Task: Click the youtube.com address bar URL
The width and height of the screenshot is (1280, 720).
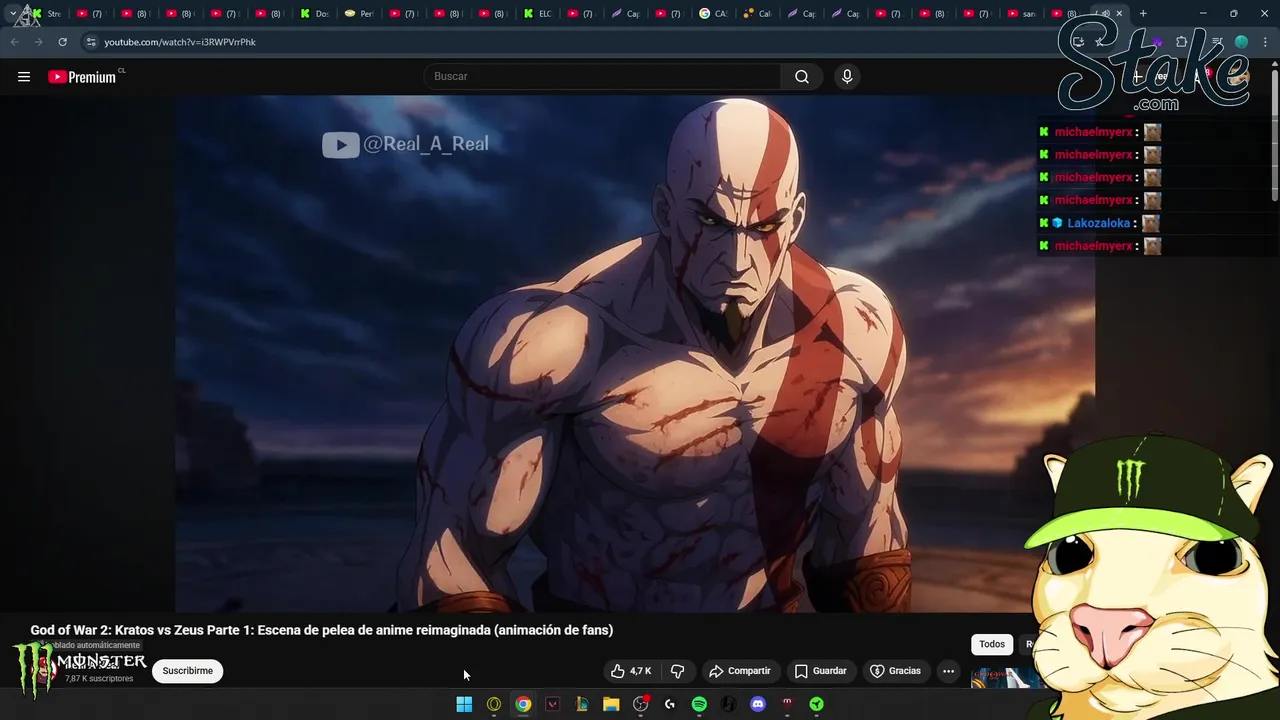Action: (x=180, y=42)
